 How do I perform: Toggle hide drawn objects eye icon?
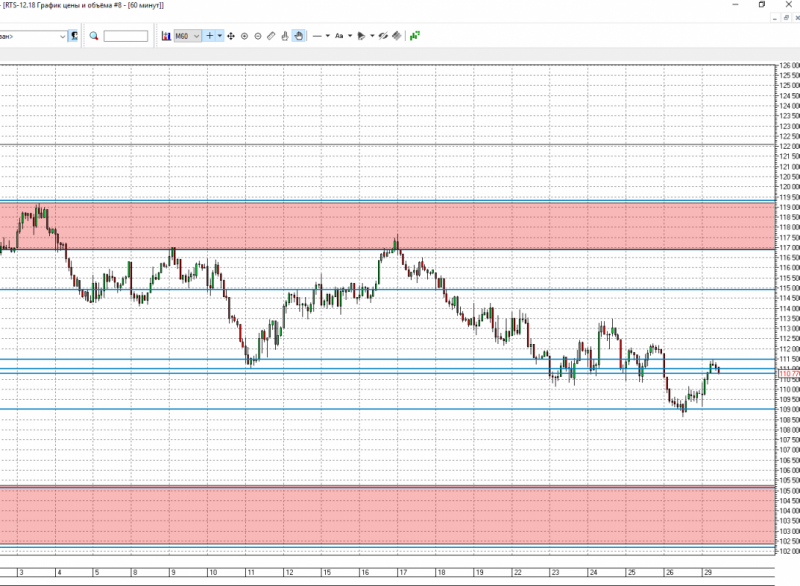(383, 36)
